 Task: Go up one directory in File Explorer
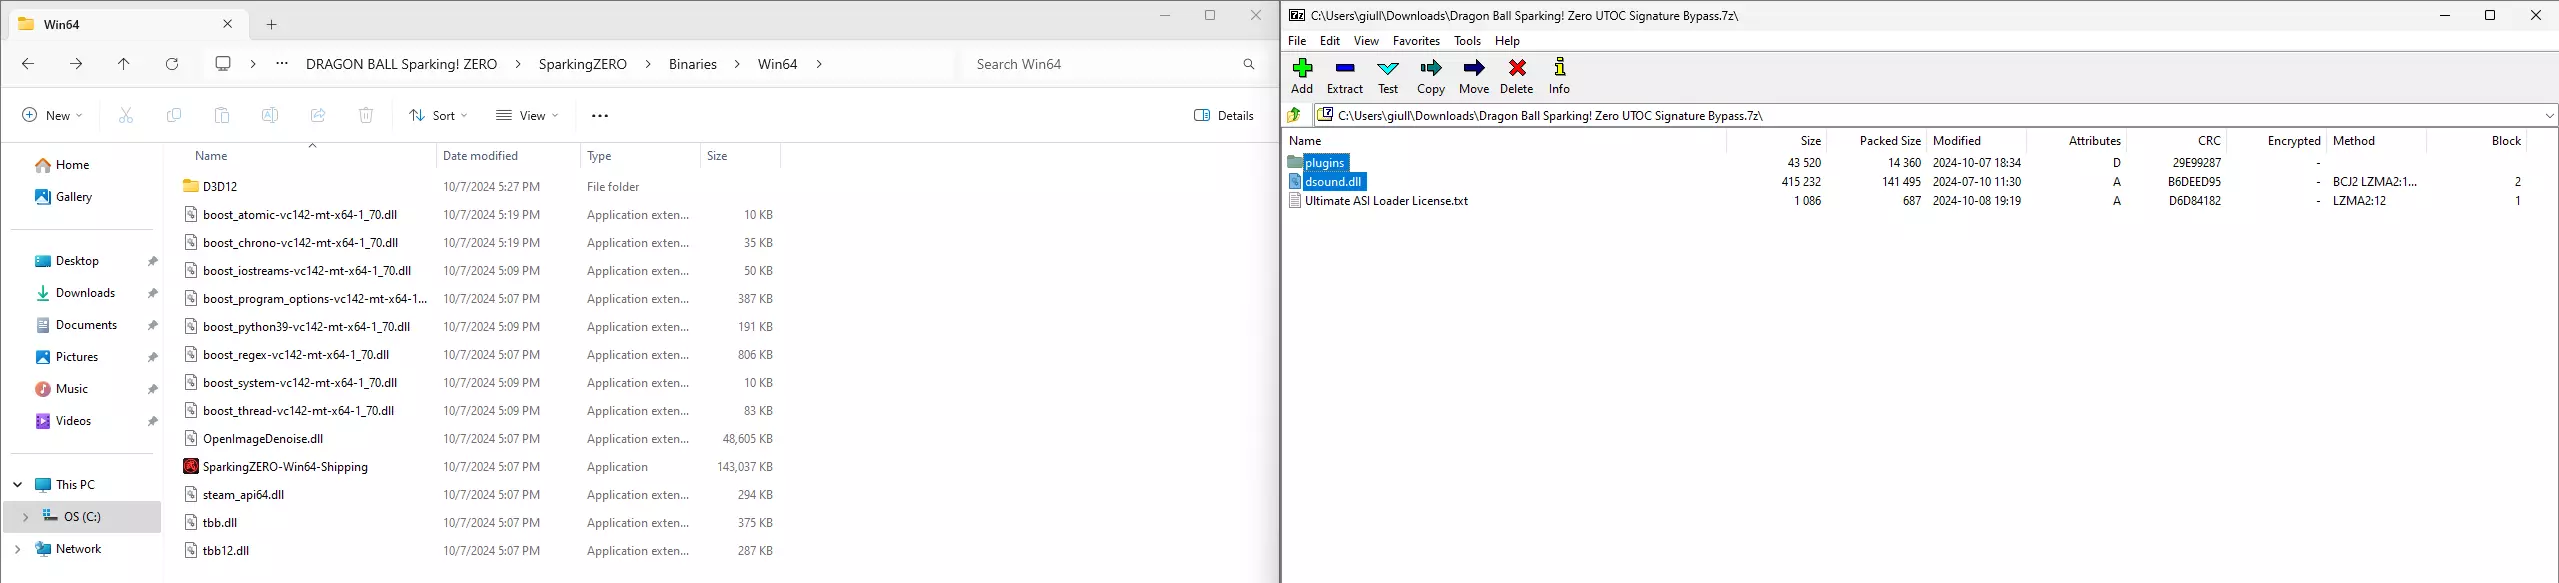tap(124, 64)
